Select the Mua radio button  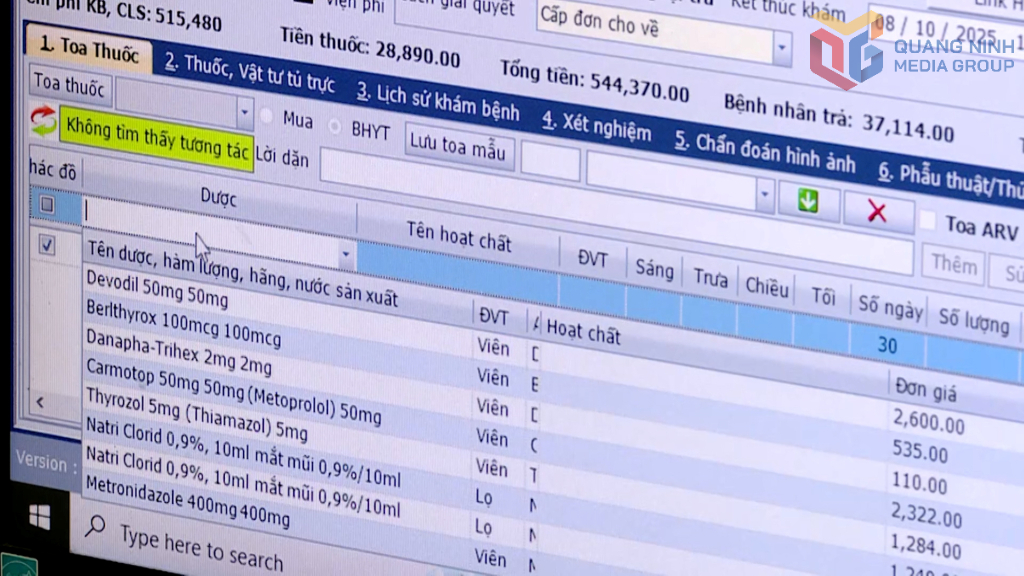tap(267, 116)
